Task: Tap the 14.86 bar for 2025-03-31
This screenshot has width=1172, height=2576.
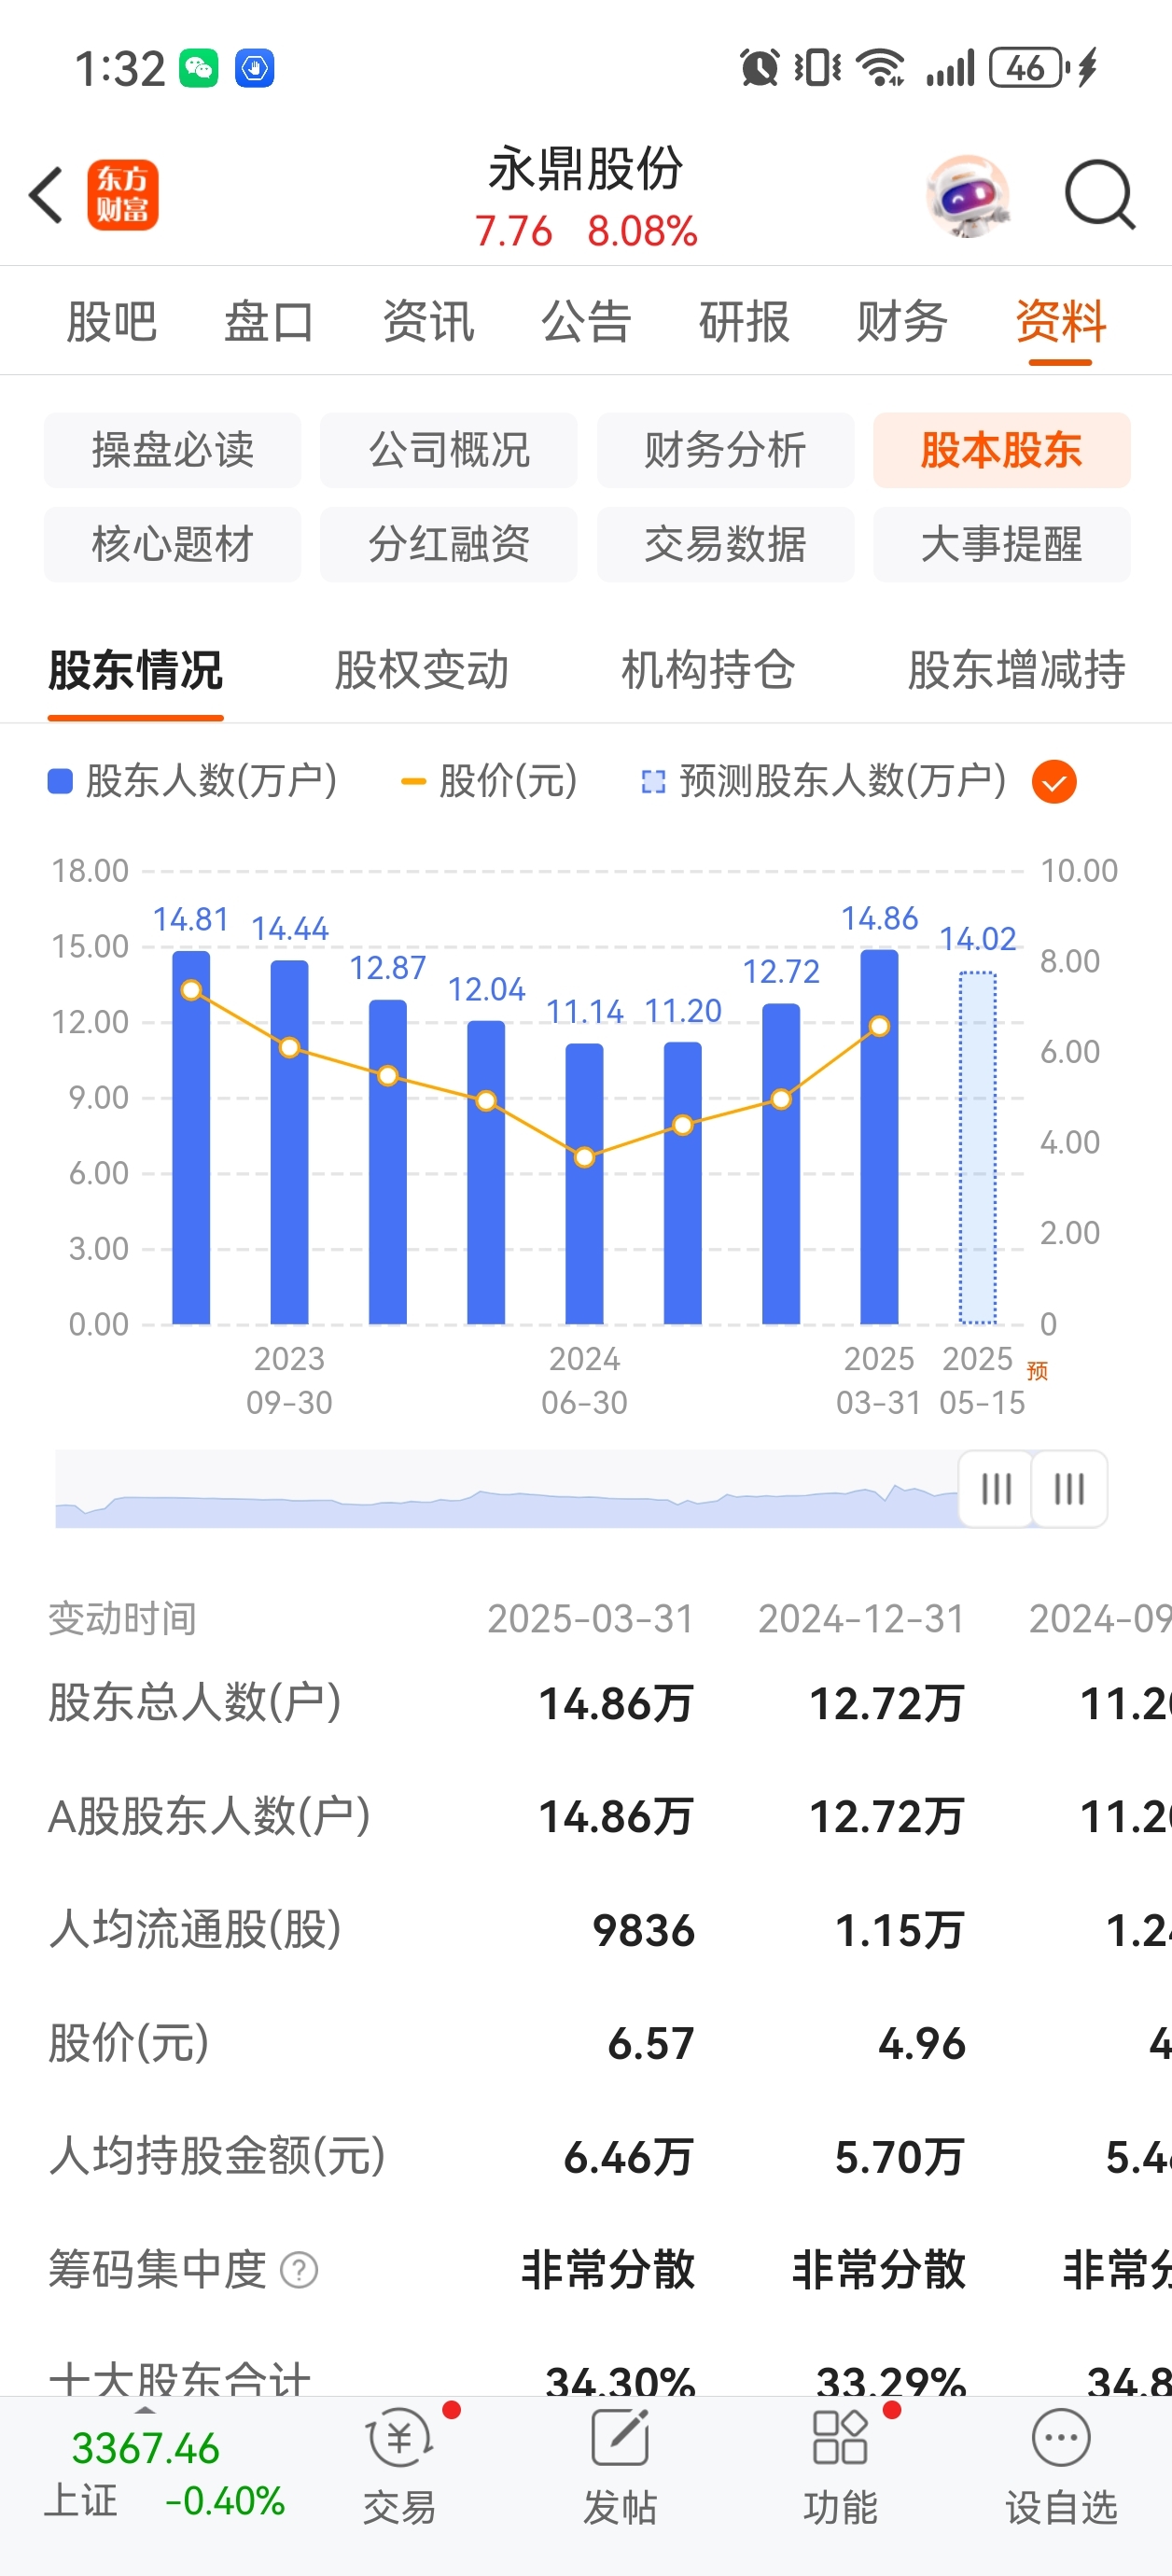Action: 879,1137
